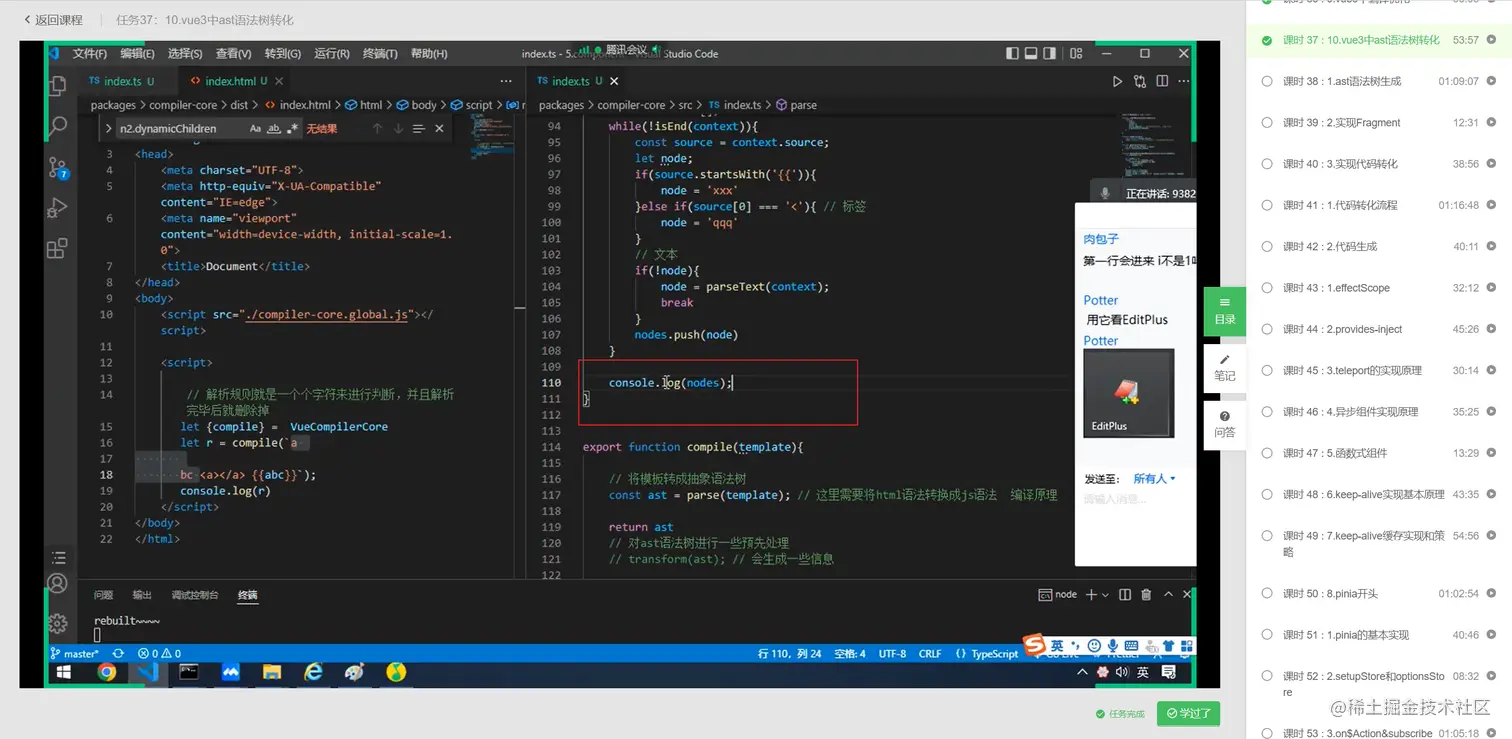Close the find widget
Viewport: 1512px width, 739px height.
tap(439, 129)
